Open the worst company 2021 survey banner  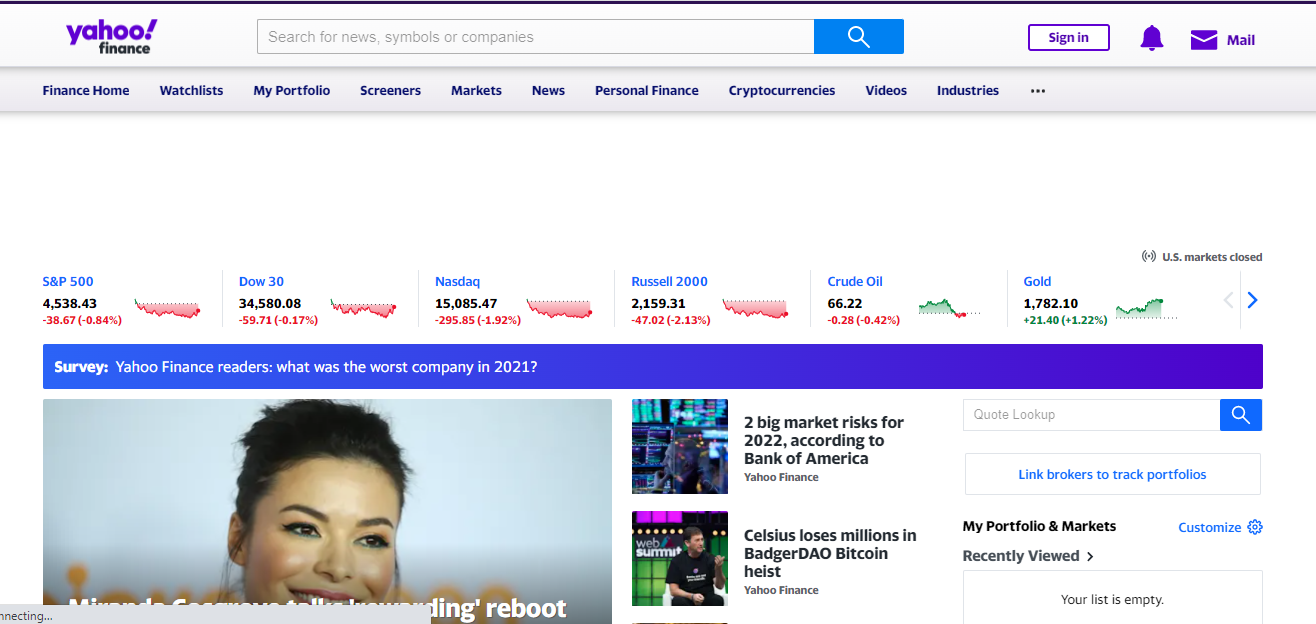652,367
